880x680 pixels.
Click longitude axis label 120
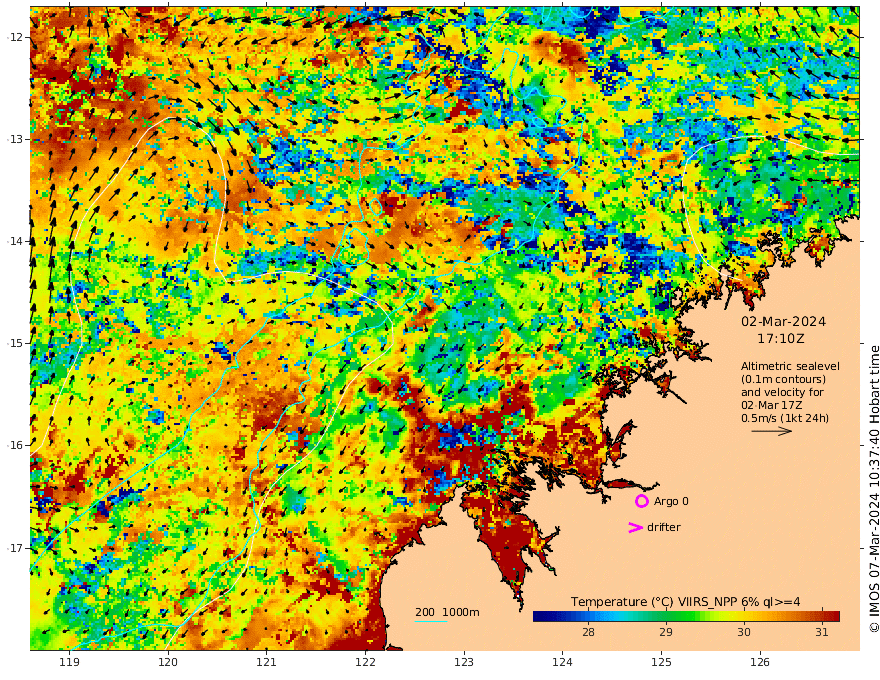point(168,663)
